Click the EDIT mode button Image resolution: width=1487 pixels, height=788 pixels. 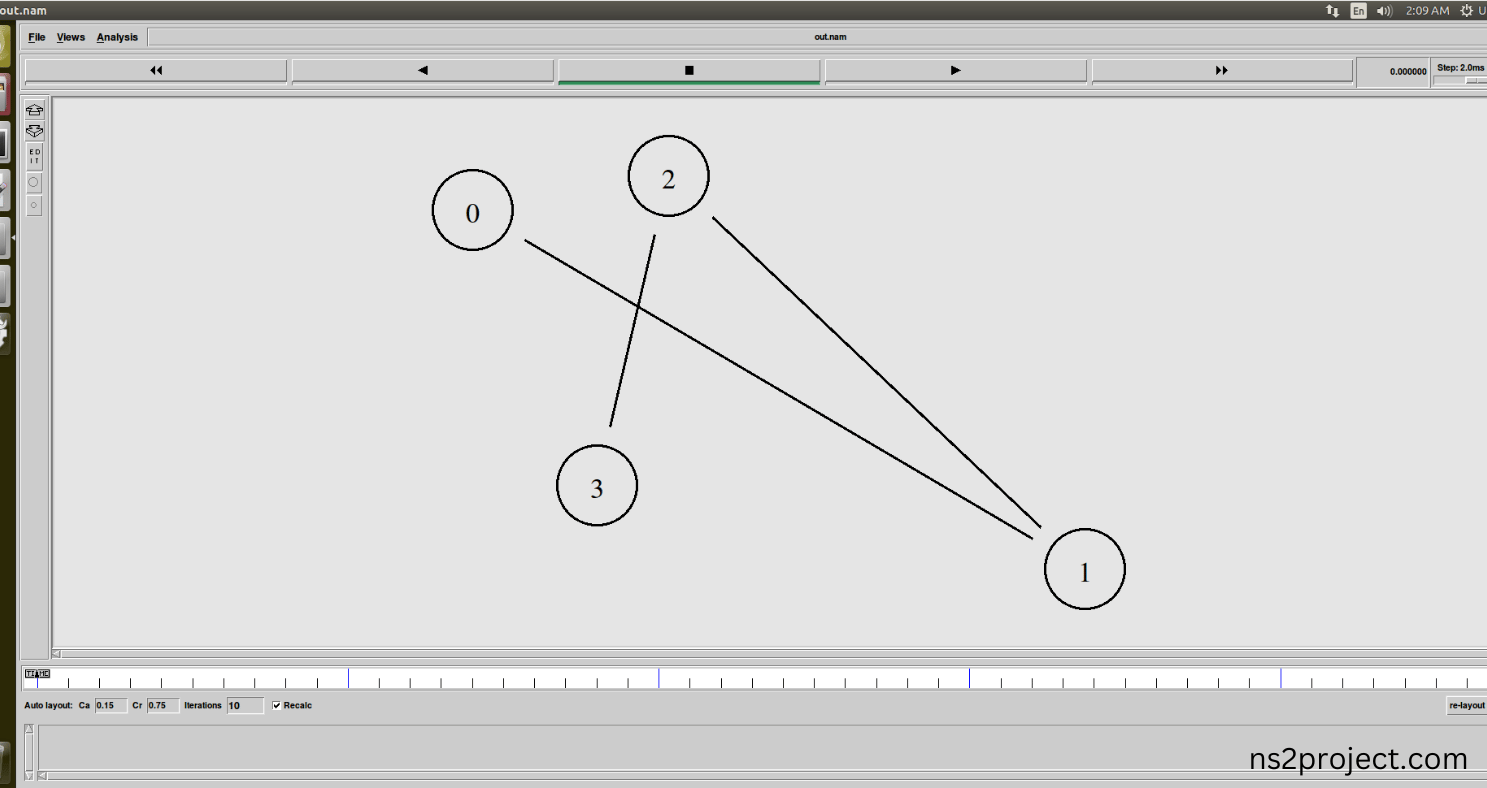coord(35,156)
